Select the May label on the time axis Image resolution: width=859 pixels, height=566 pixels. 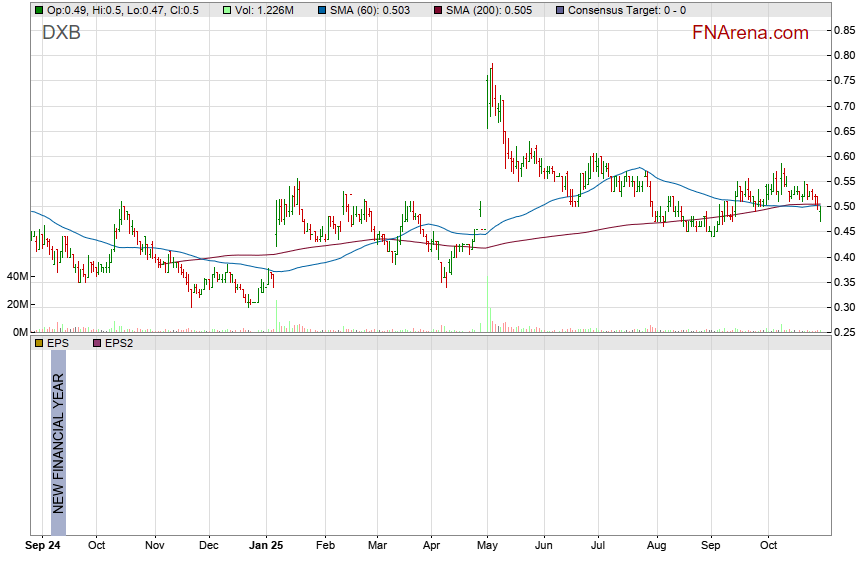point(487,547)
